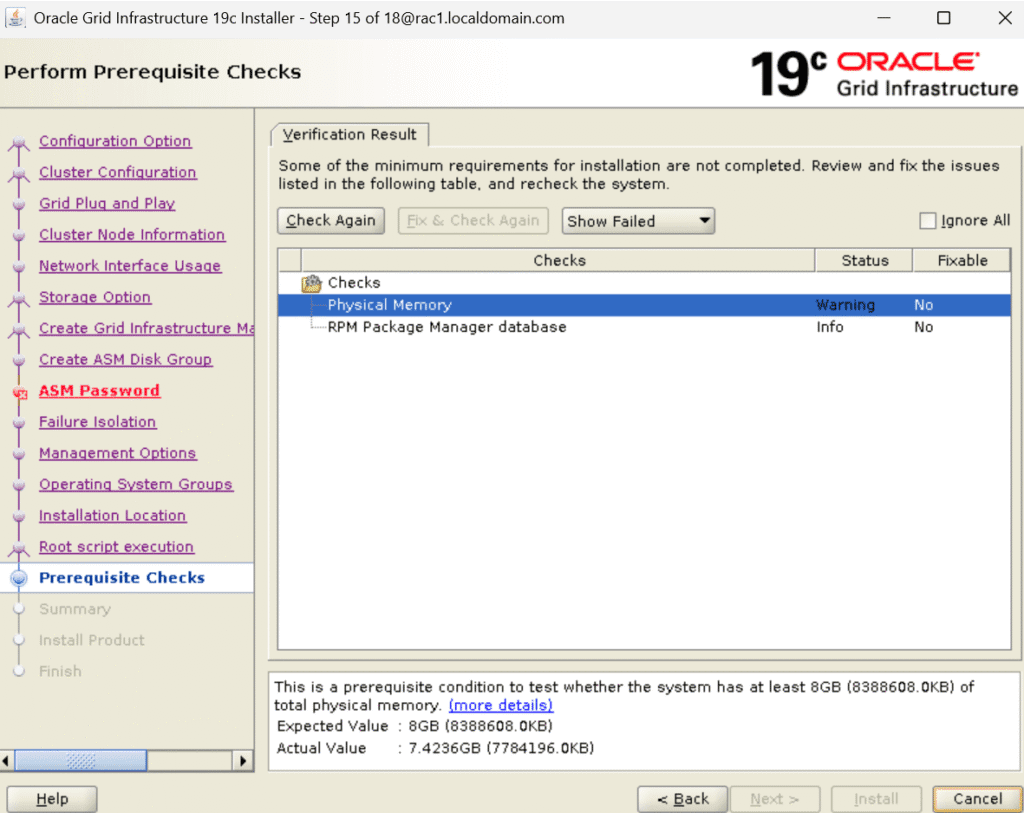Click the Back button
The height and width of the screenshot is (813, 1024).
coord(682,799)
